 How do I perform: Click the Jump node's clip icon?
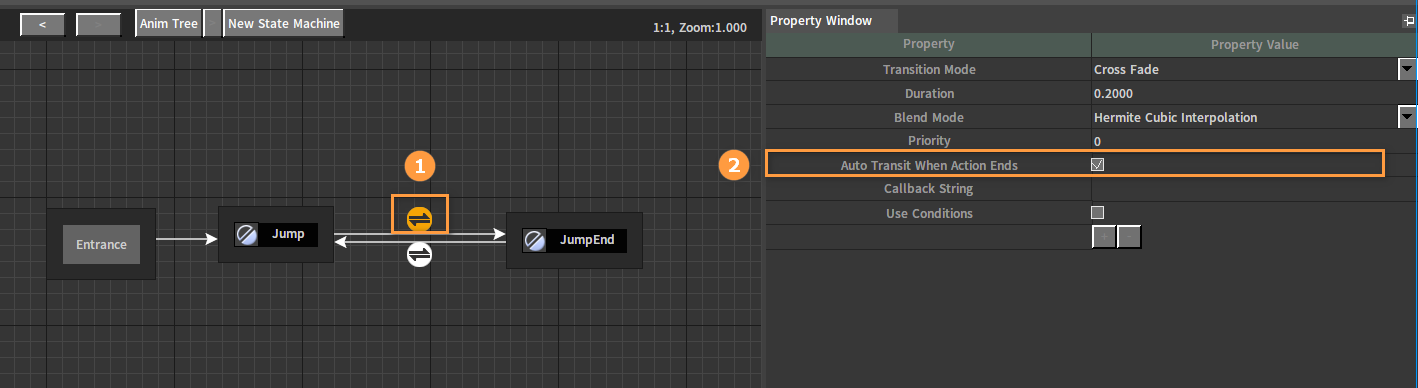[247, 235]
